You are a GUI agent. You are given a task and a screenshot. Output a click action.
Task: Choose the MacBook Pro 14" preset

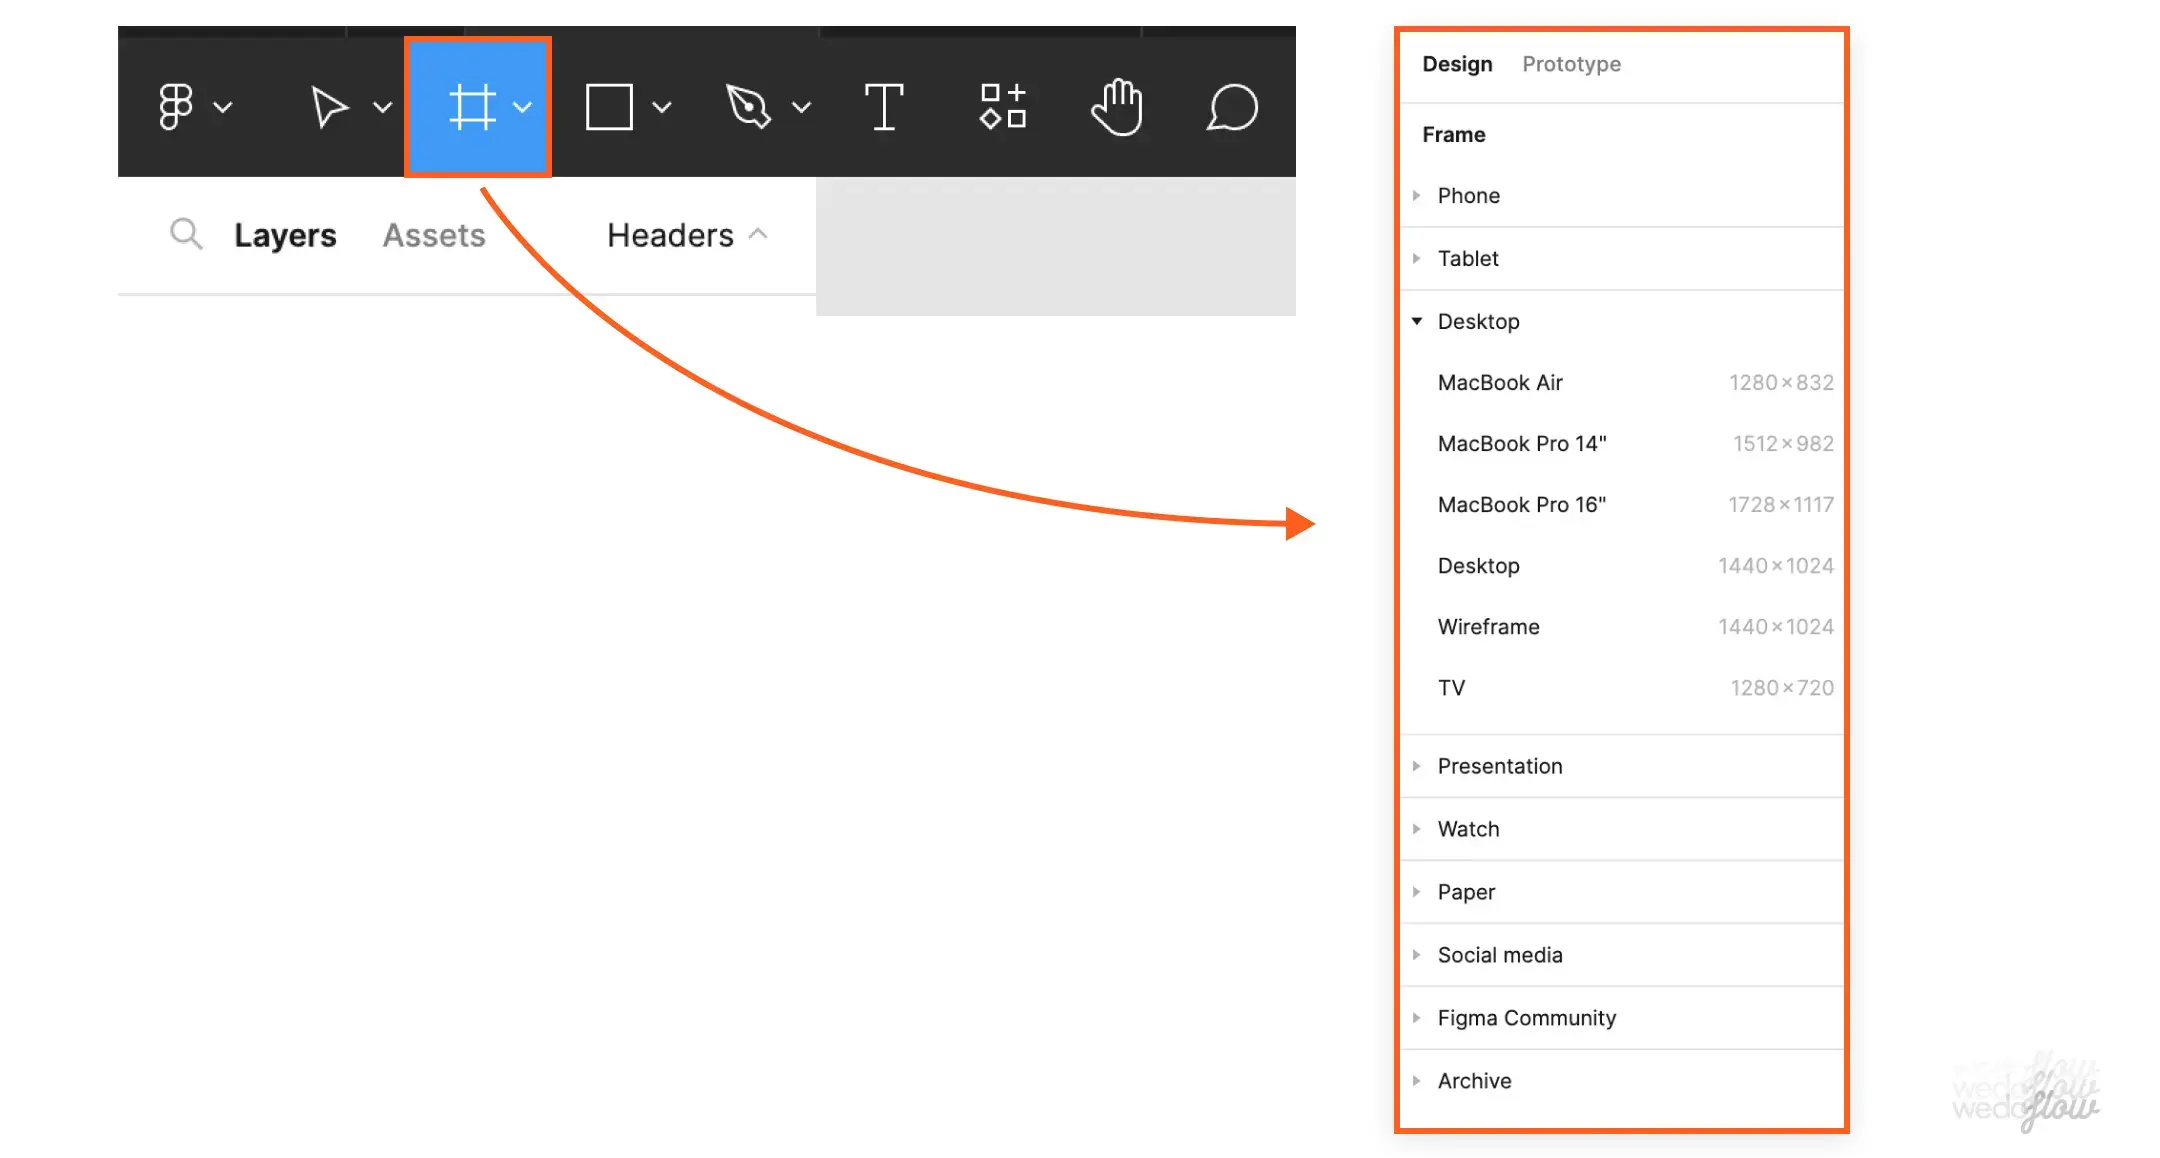tap(1522, 444)
